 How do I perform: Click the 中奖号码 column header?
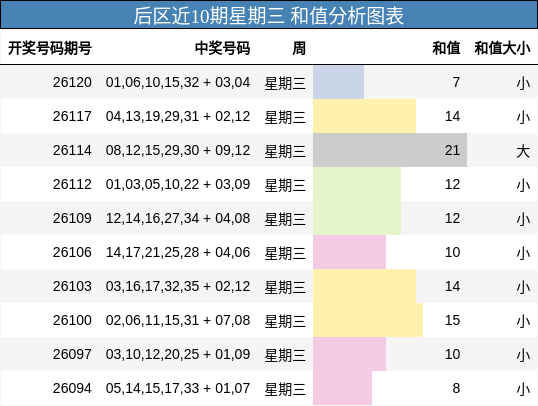tap(222, 48)
